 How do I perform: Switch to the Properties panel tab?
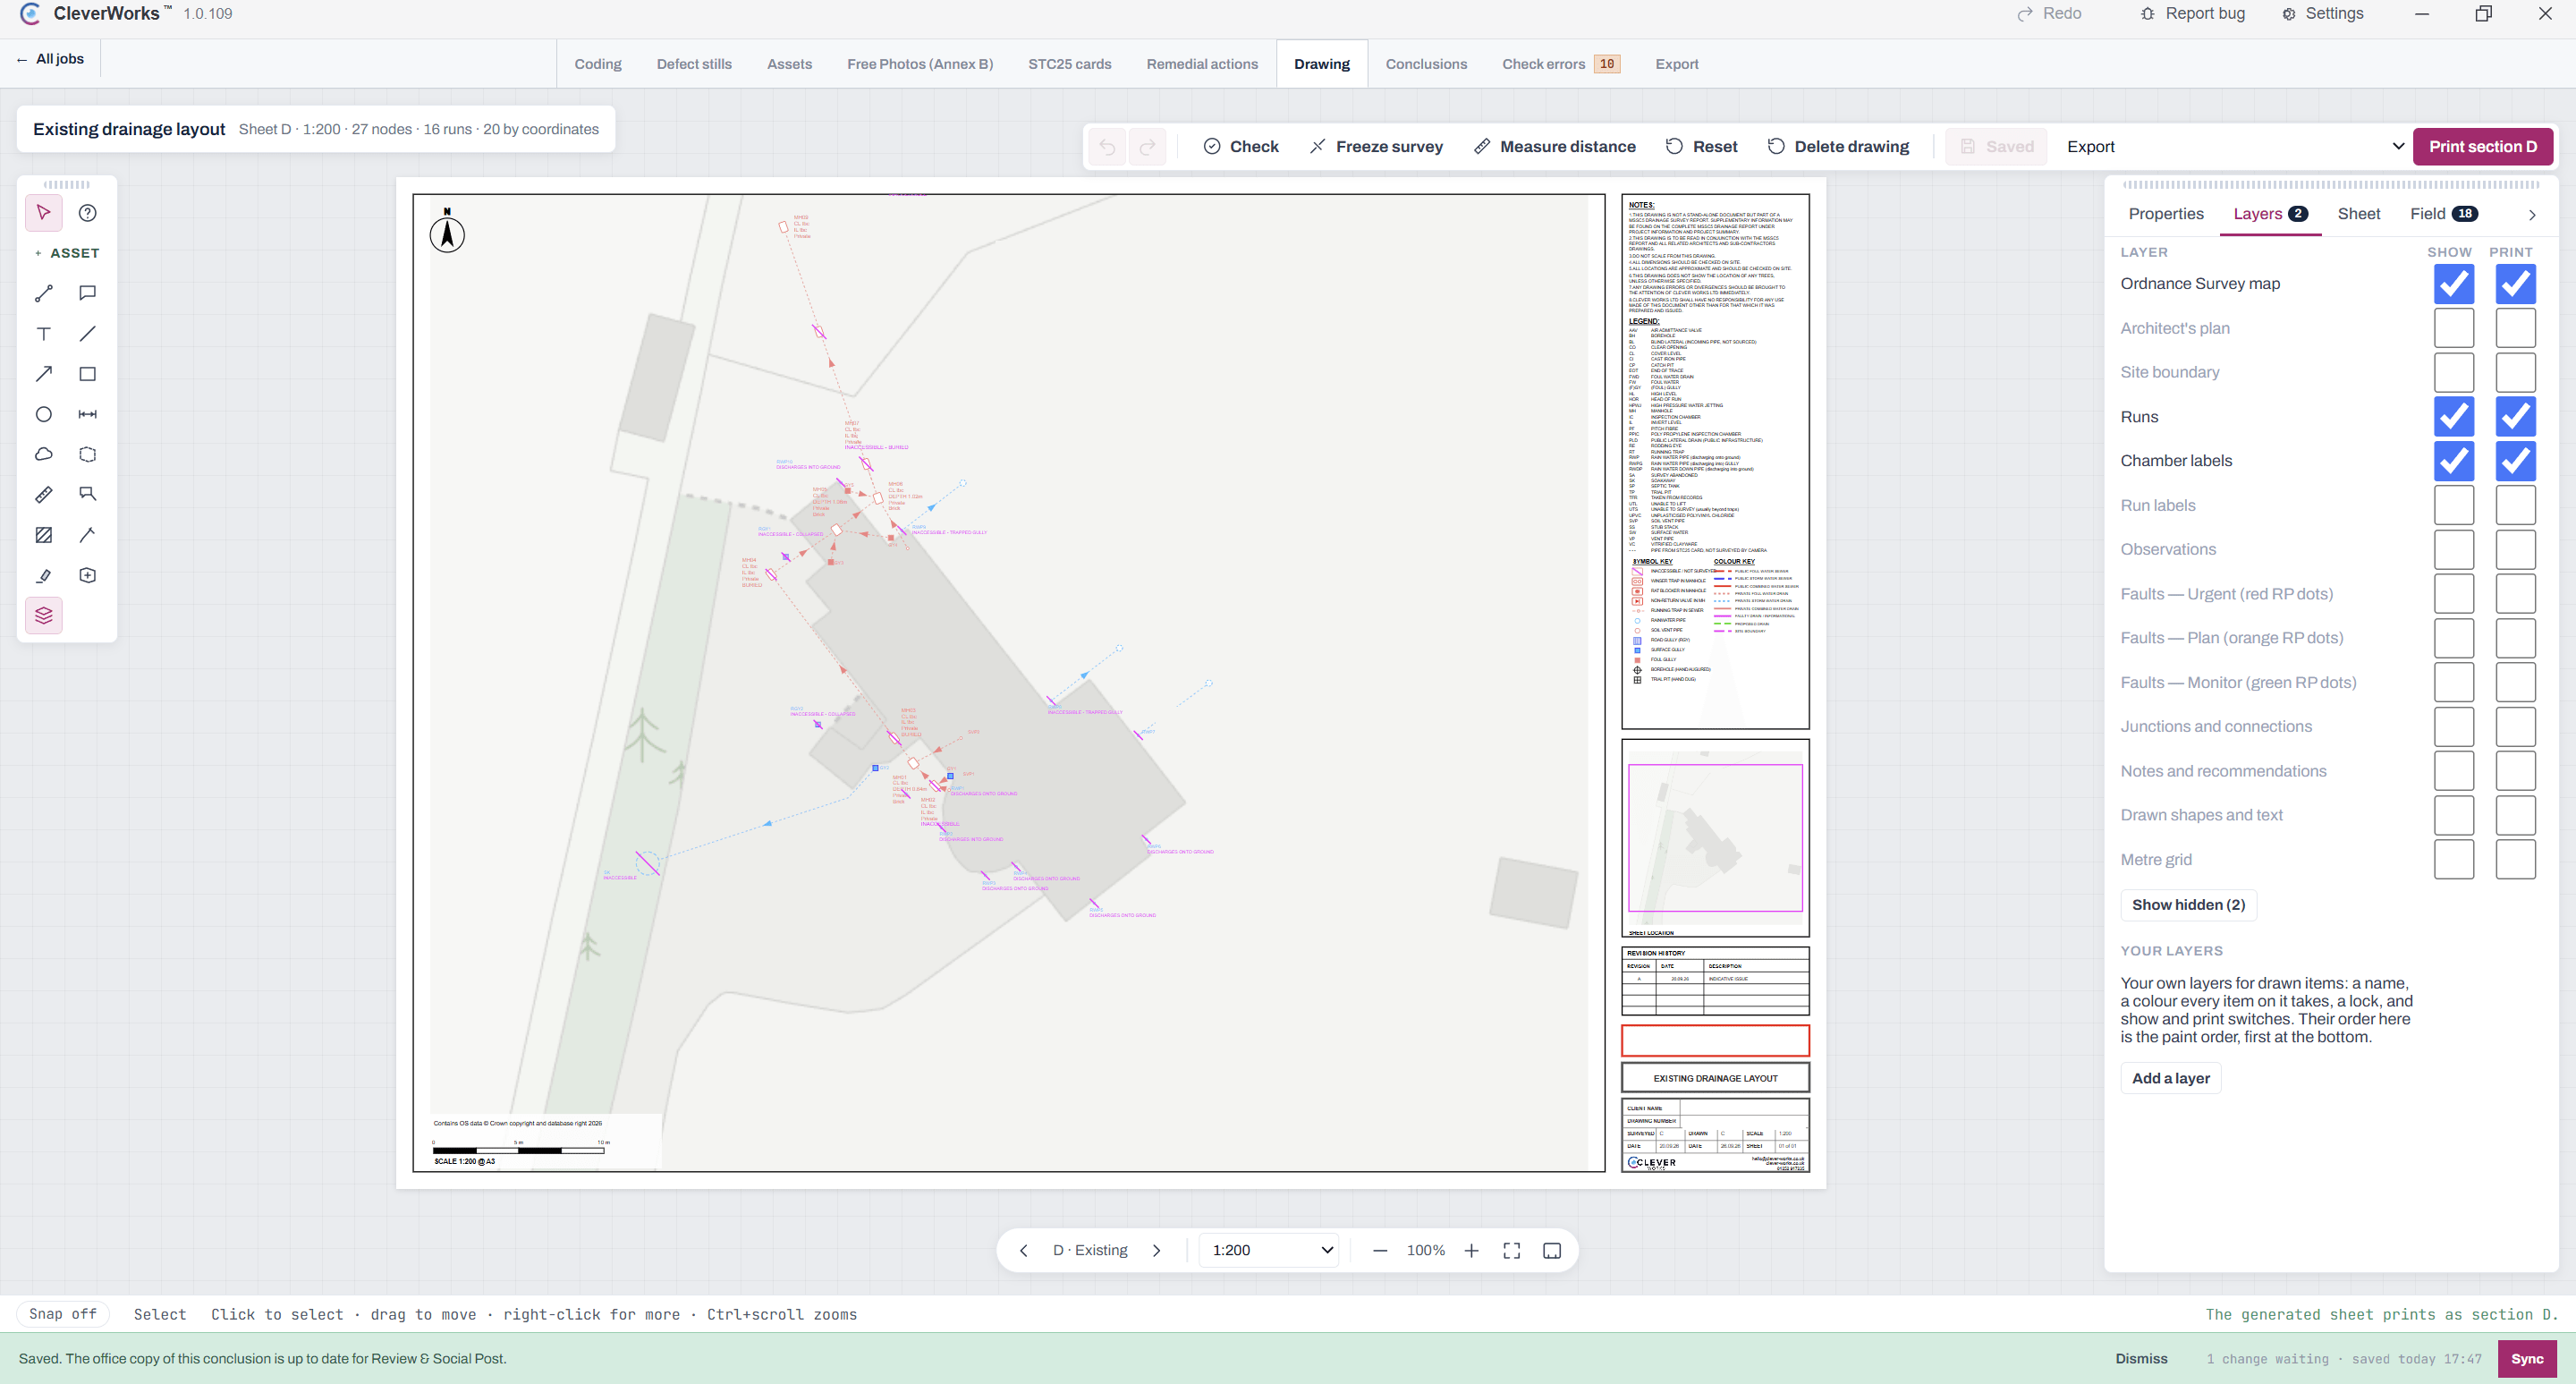click(2166, 214)
